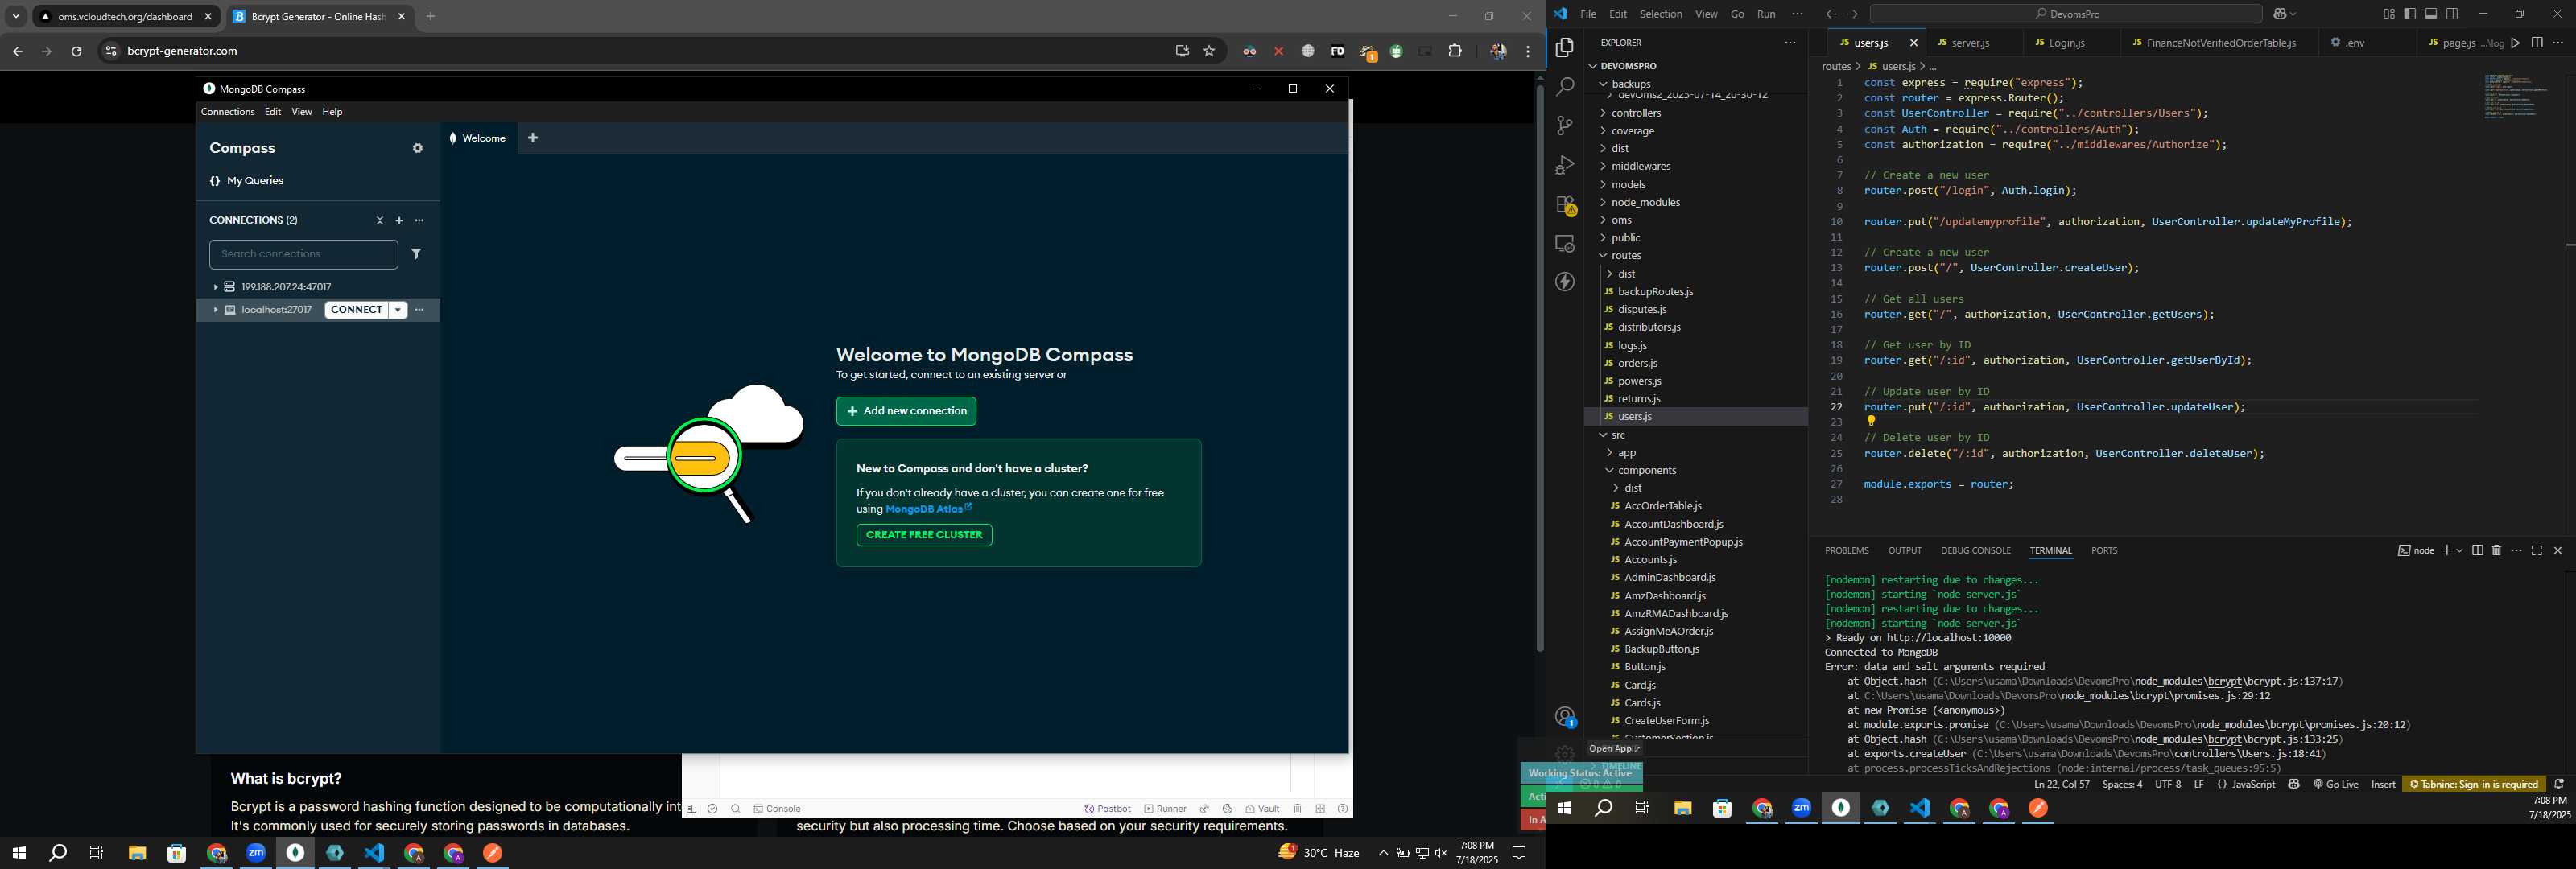The height and width of the screenshot is (869, 2576).
Task: Click Chrome address bar bcrypt-generator.com
Action: click(640, 51)
